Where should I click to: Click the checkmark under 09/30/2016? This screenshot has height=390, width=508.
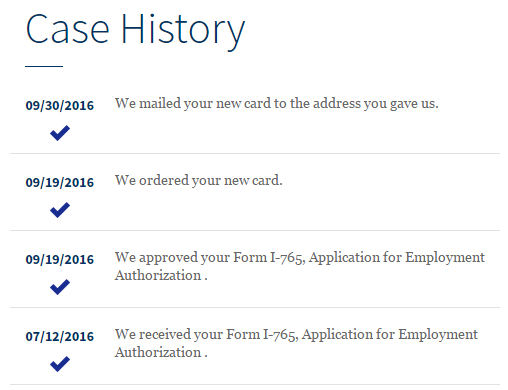pos(60,133)
